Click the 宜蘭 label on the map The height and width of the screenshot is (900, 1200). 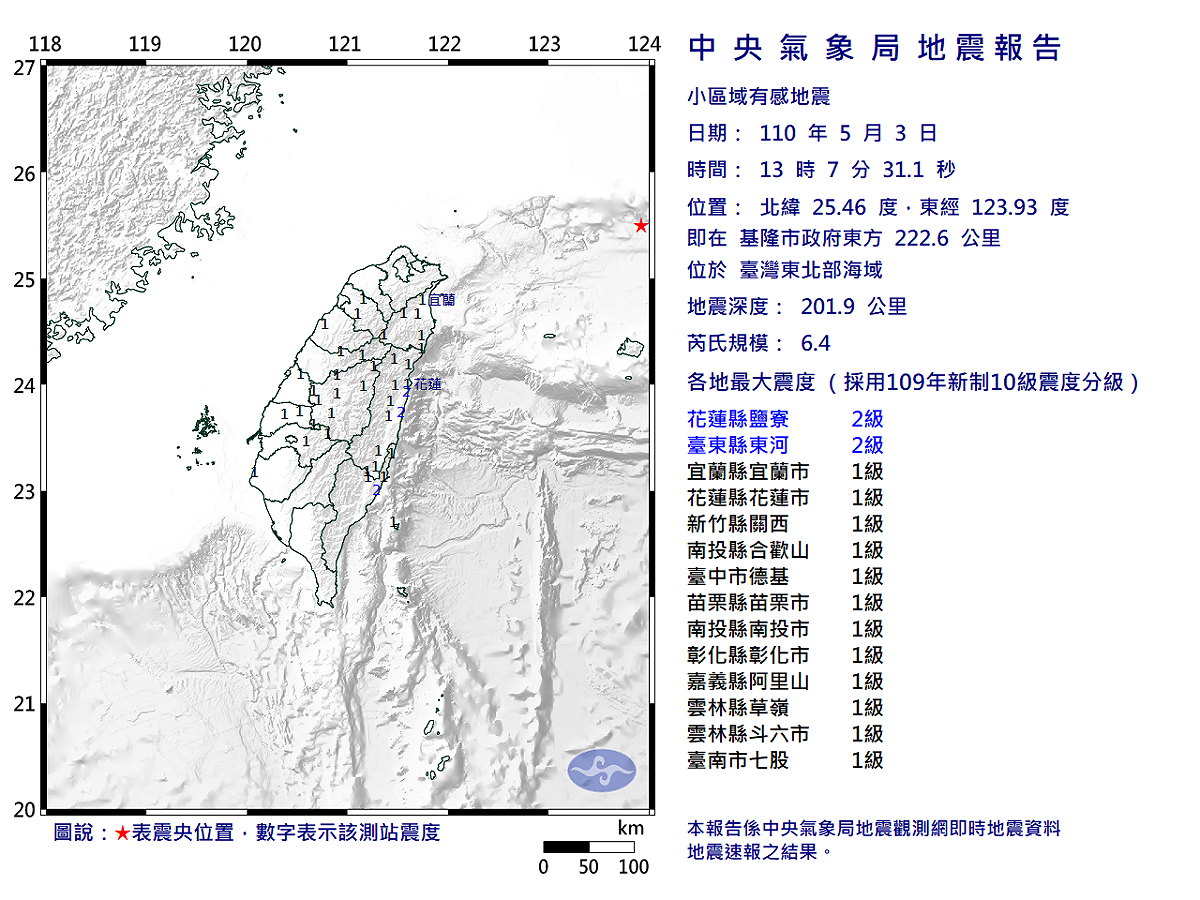click(x=443, y=299)
